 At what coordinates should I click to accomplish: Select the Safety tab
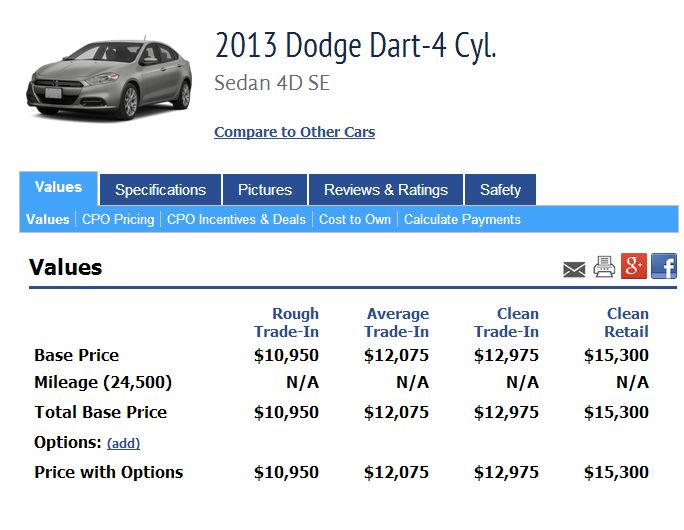click(x=500, y=190)
